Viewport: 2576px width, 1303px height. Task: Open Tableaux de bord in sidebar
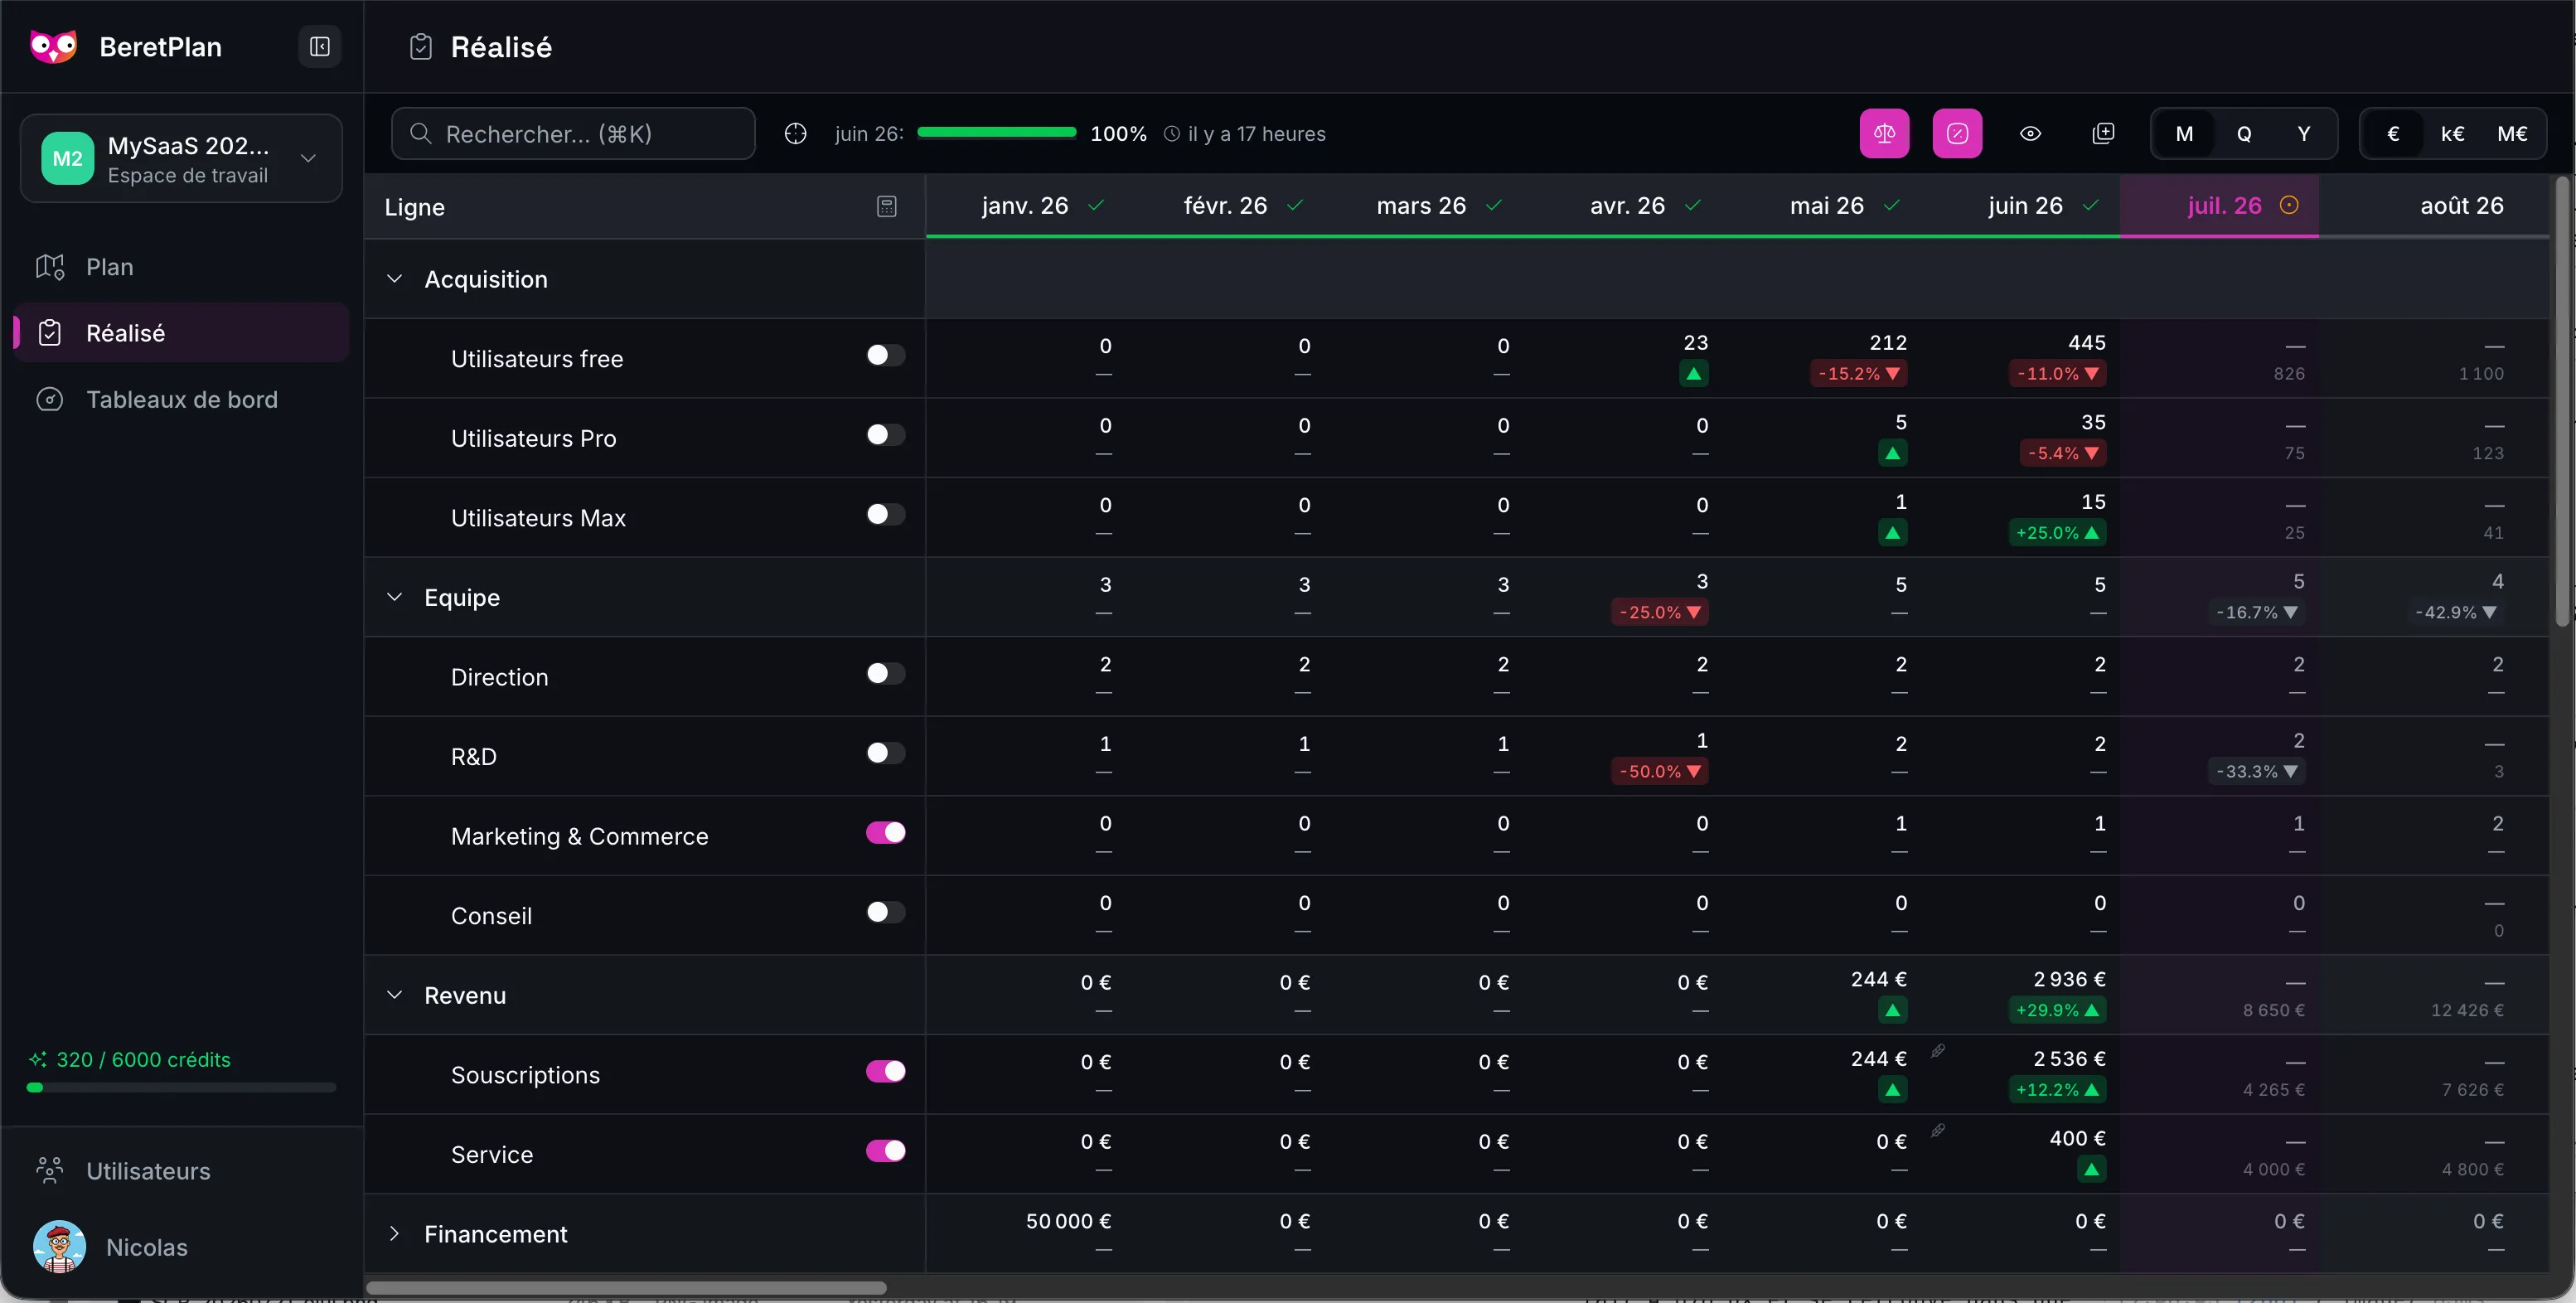(x=182, y=400)
